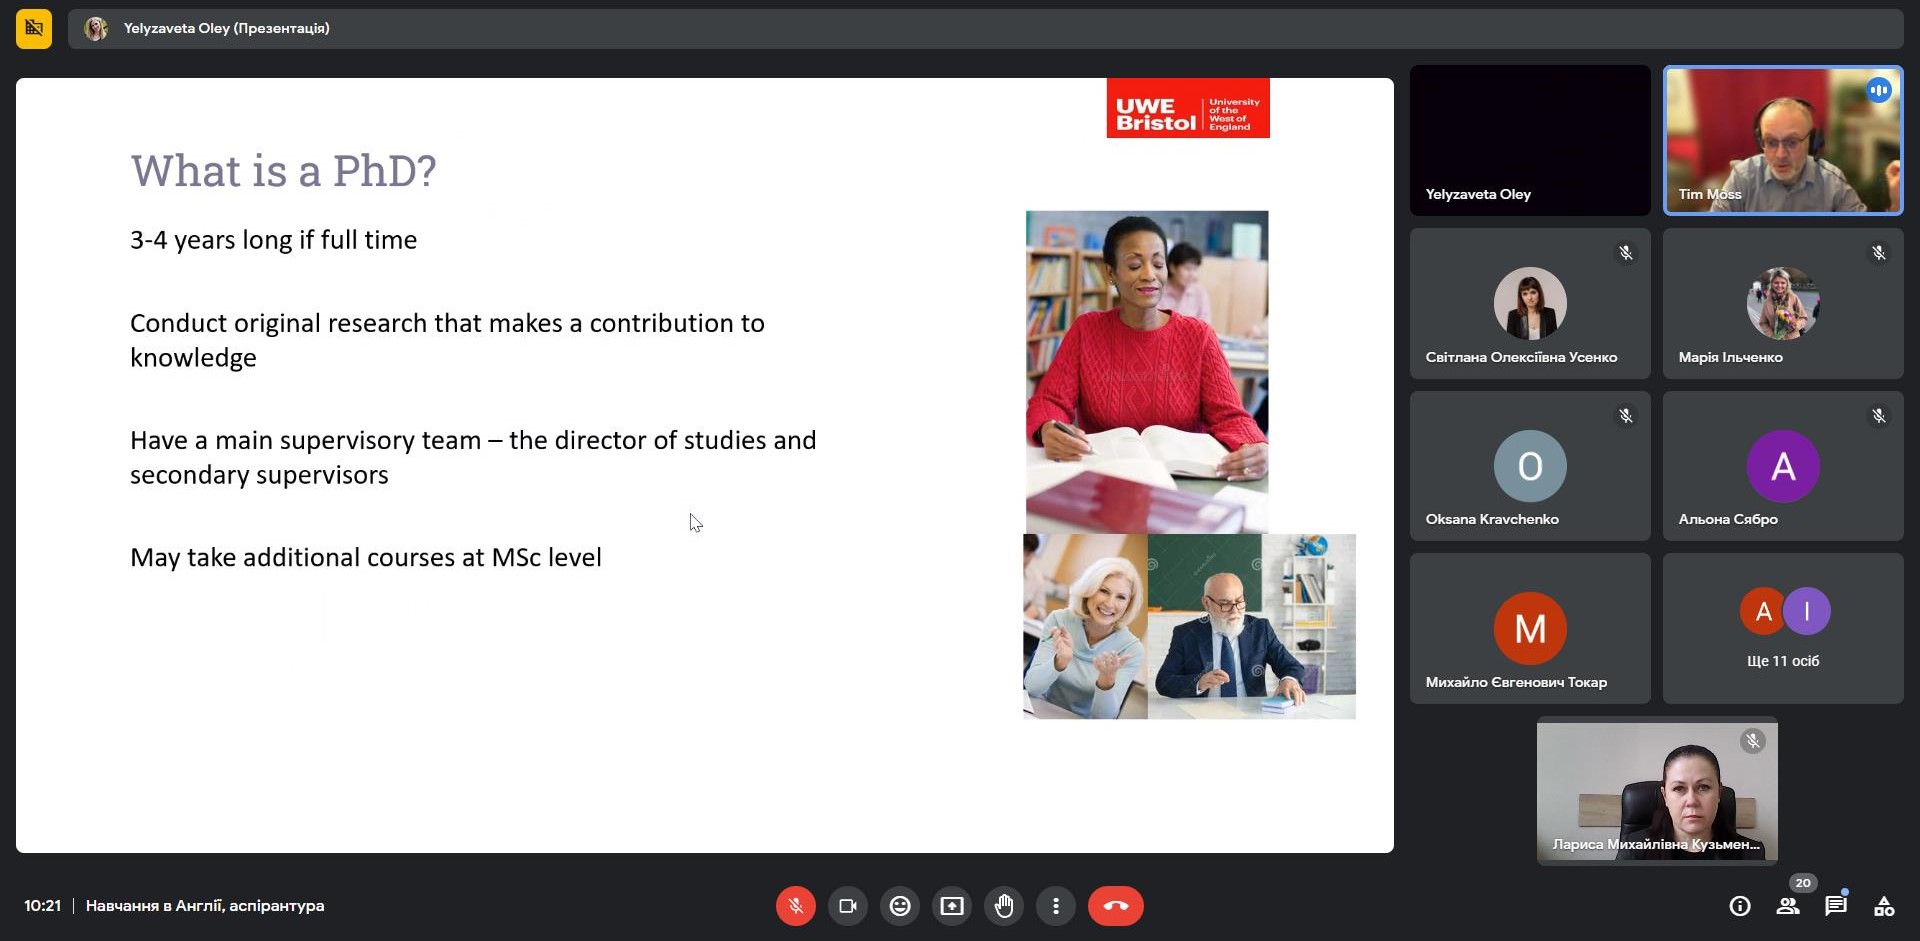The width and height of the screenshot is (1920, 941).
Task: Click Михайло Євгенович Токар avatar tile
Action: coord(1530,628)
